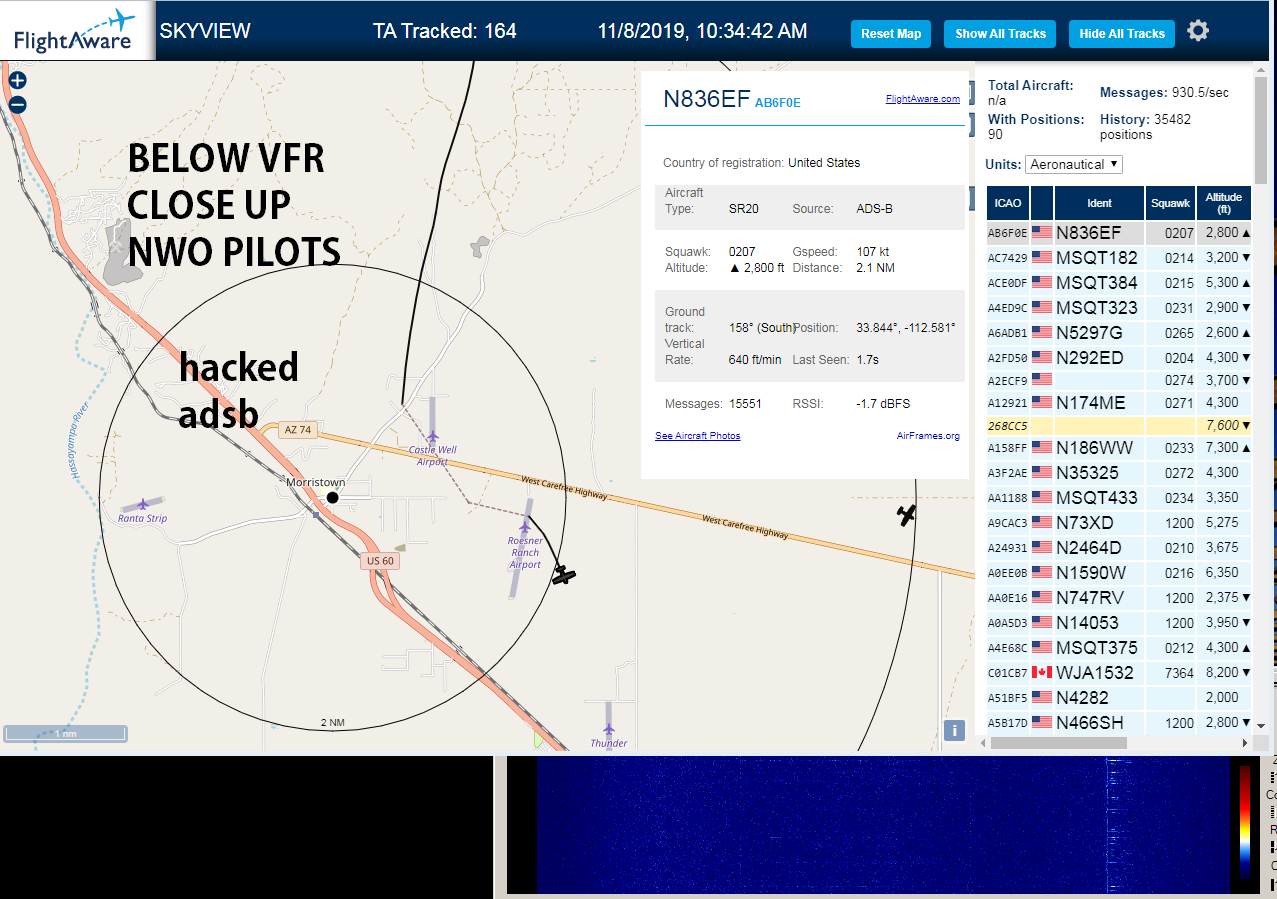Select the N73XD aircraft row
Image resolution: width=1277 pixels, height=899 pixels.
tap(1118, 522)
